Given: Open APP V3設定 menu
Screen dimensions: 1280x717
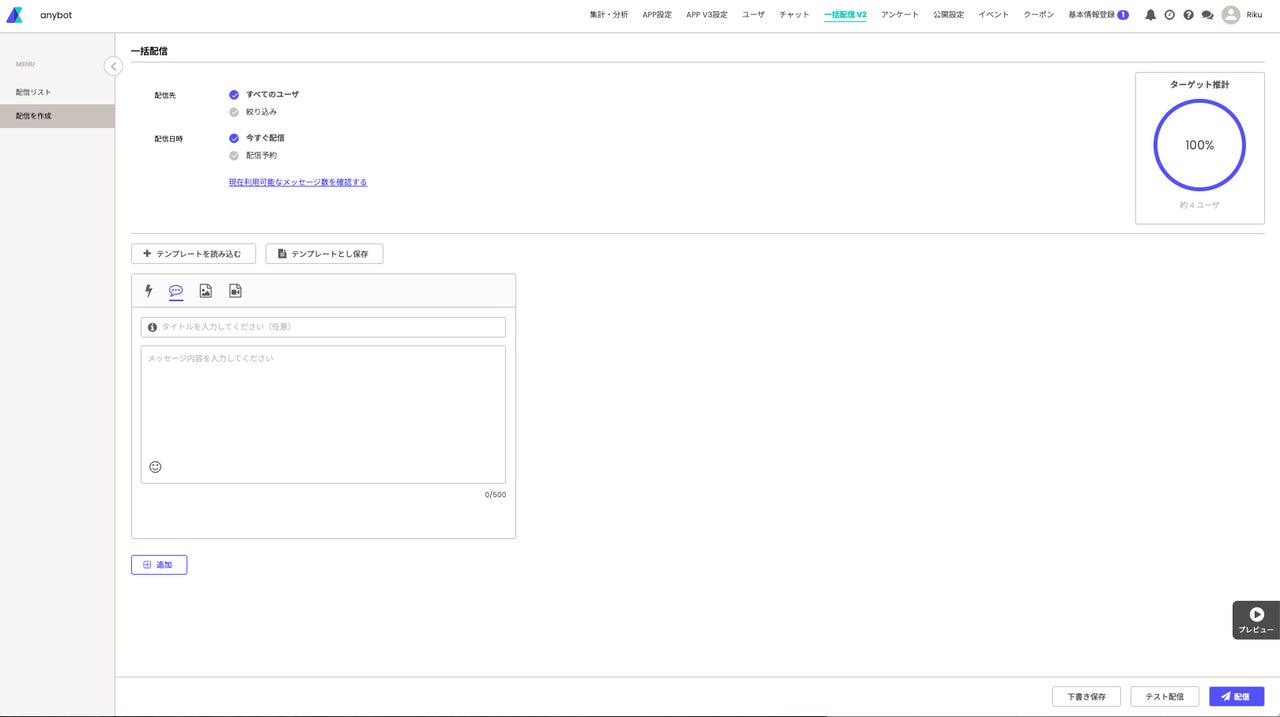Looking at the screenshot, I should [707, 15].
